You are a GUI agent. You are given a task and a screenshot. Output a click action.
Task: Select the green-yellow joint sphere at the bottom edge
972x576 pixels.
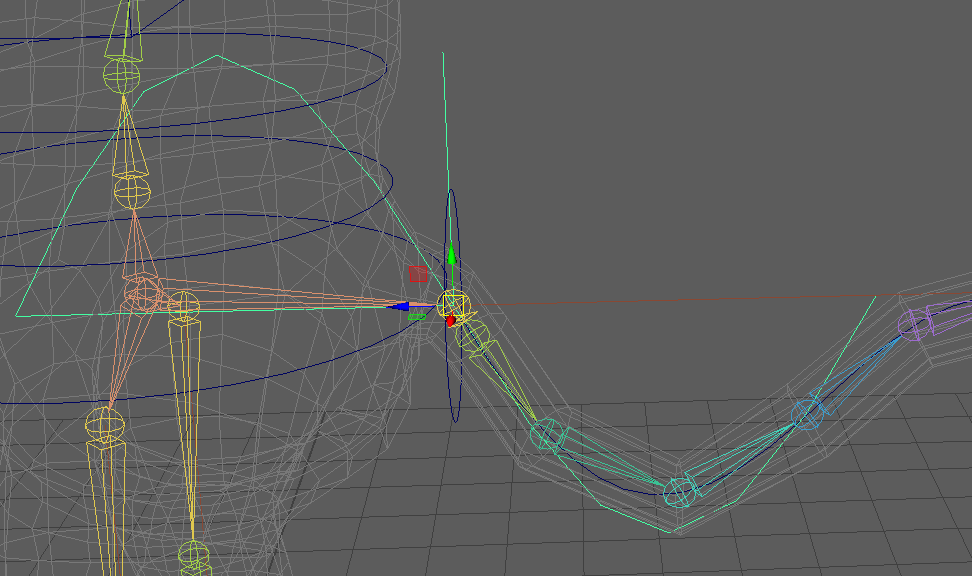[194, 554]
